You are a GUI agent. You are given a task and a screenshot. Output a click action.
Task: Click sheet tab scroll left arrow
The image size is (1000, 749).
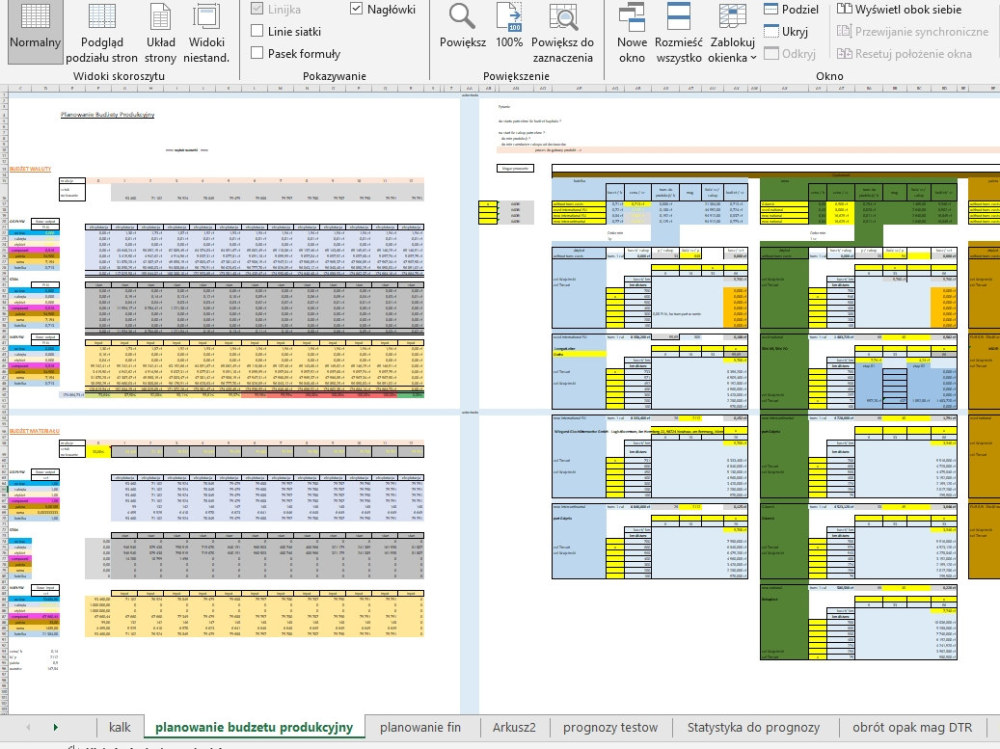28,727
